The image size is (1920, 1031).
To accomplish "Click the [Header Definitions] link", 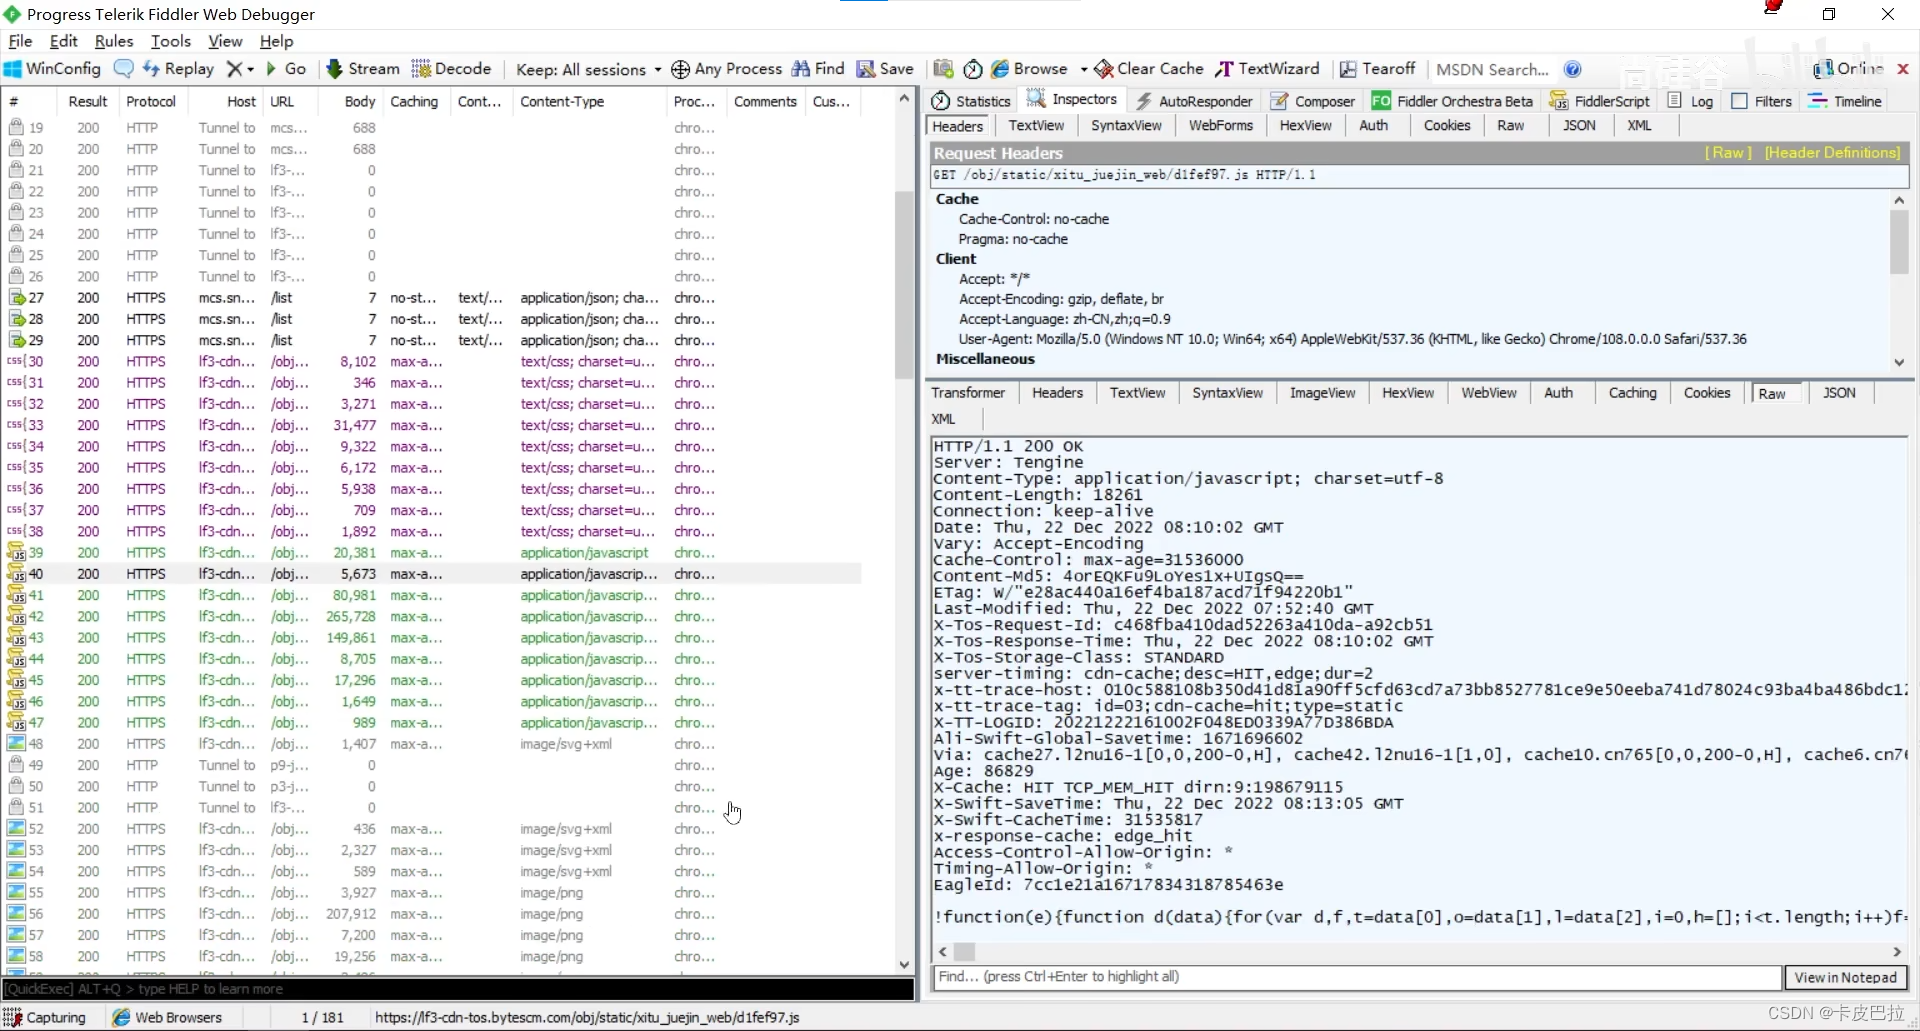I will [1832, 152].
